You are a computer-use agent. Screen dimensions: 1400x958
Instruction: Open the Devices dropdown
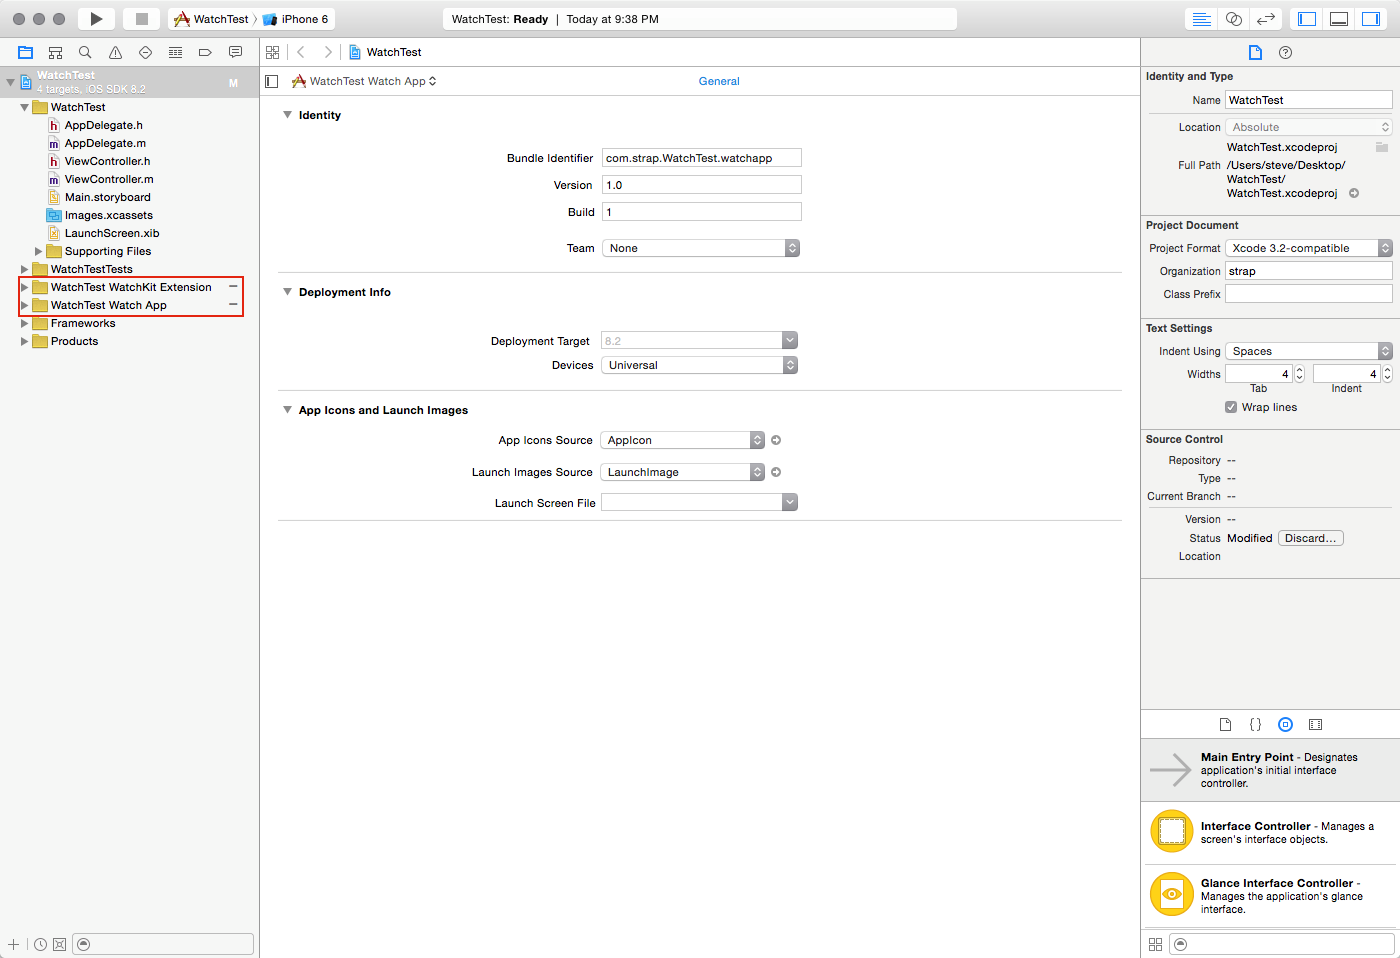click(700, 365)
